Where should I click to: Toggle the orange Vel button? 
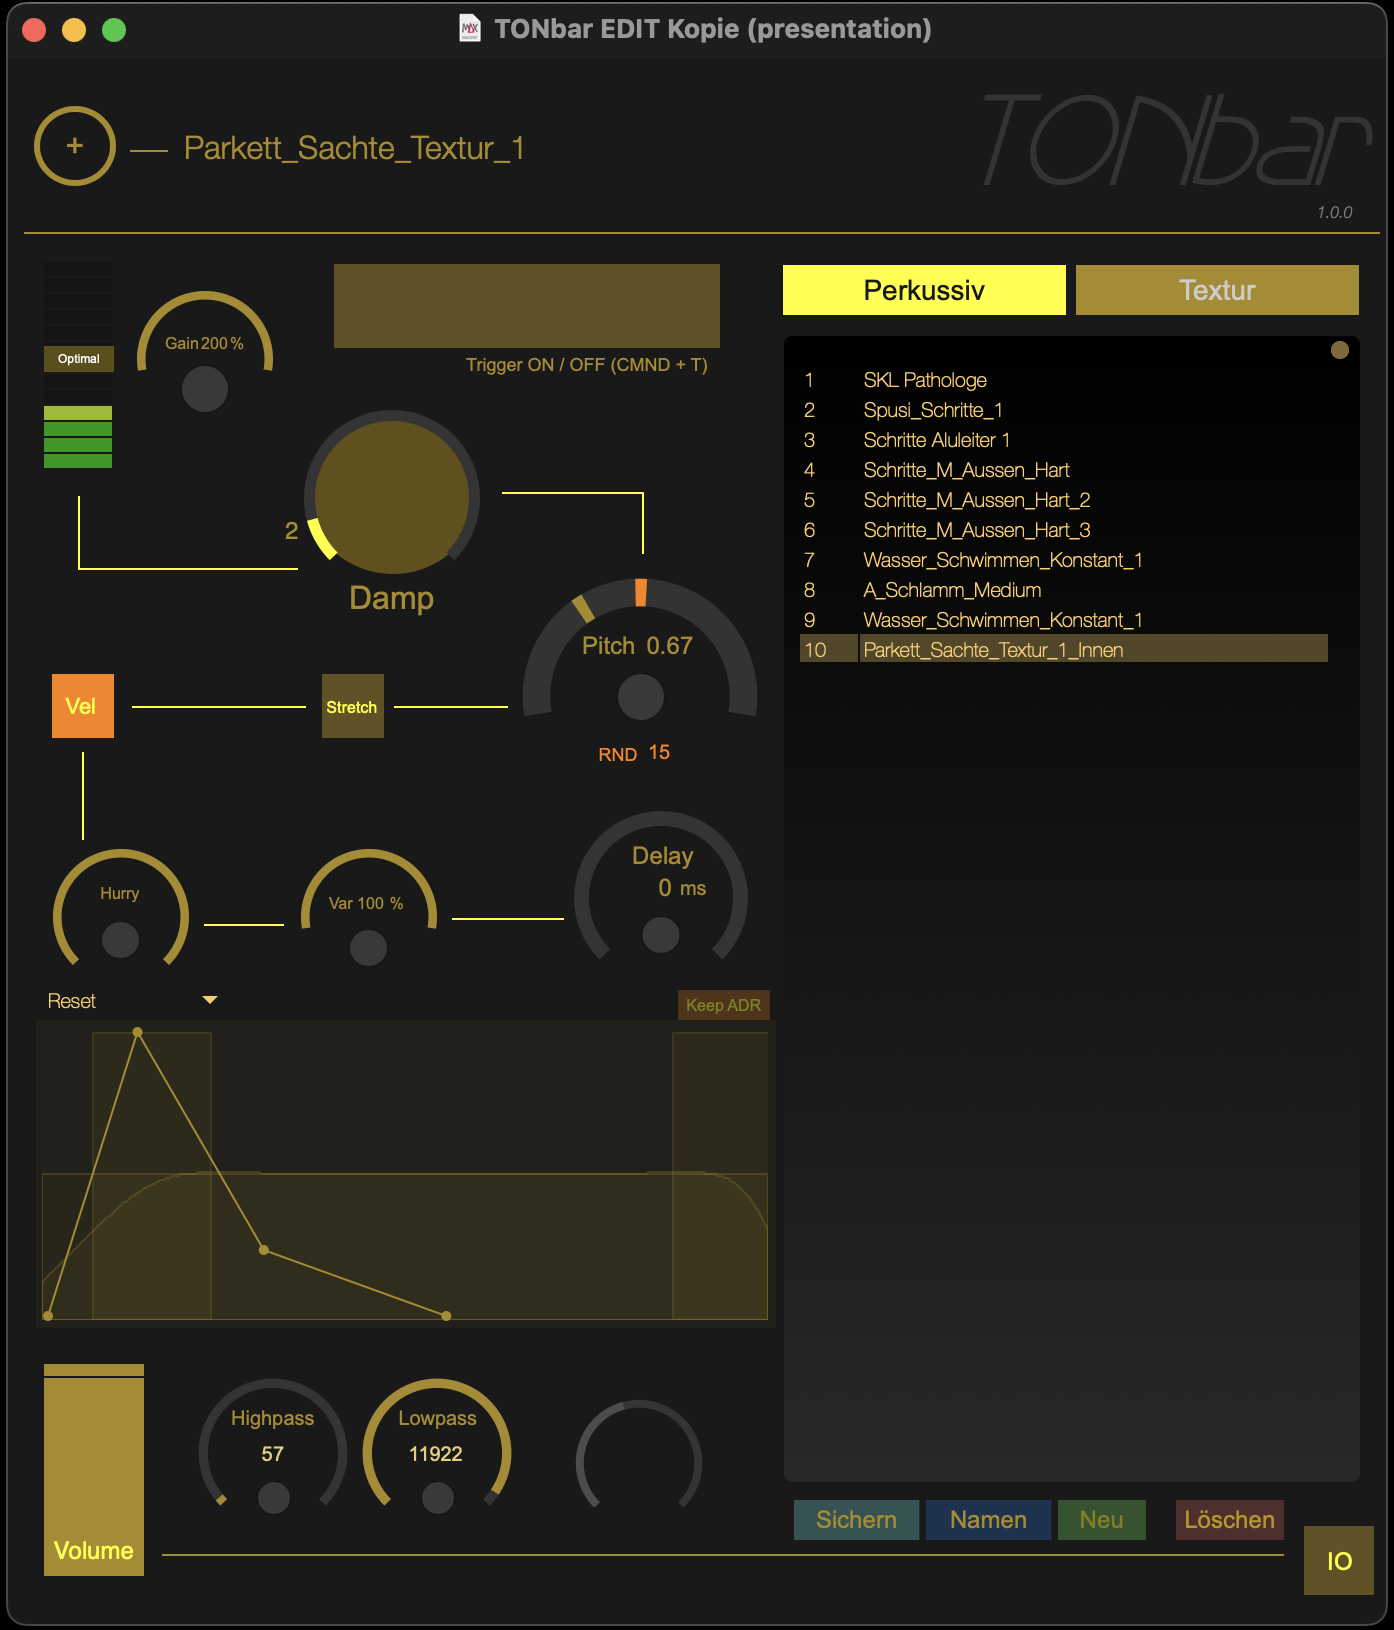pos(83,706)
